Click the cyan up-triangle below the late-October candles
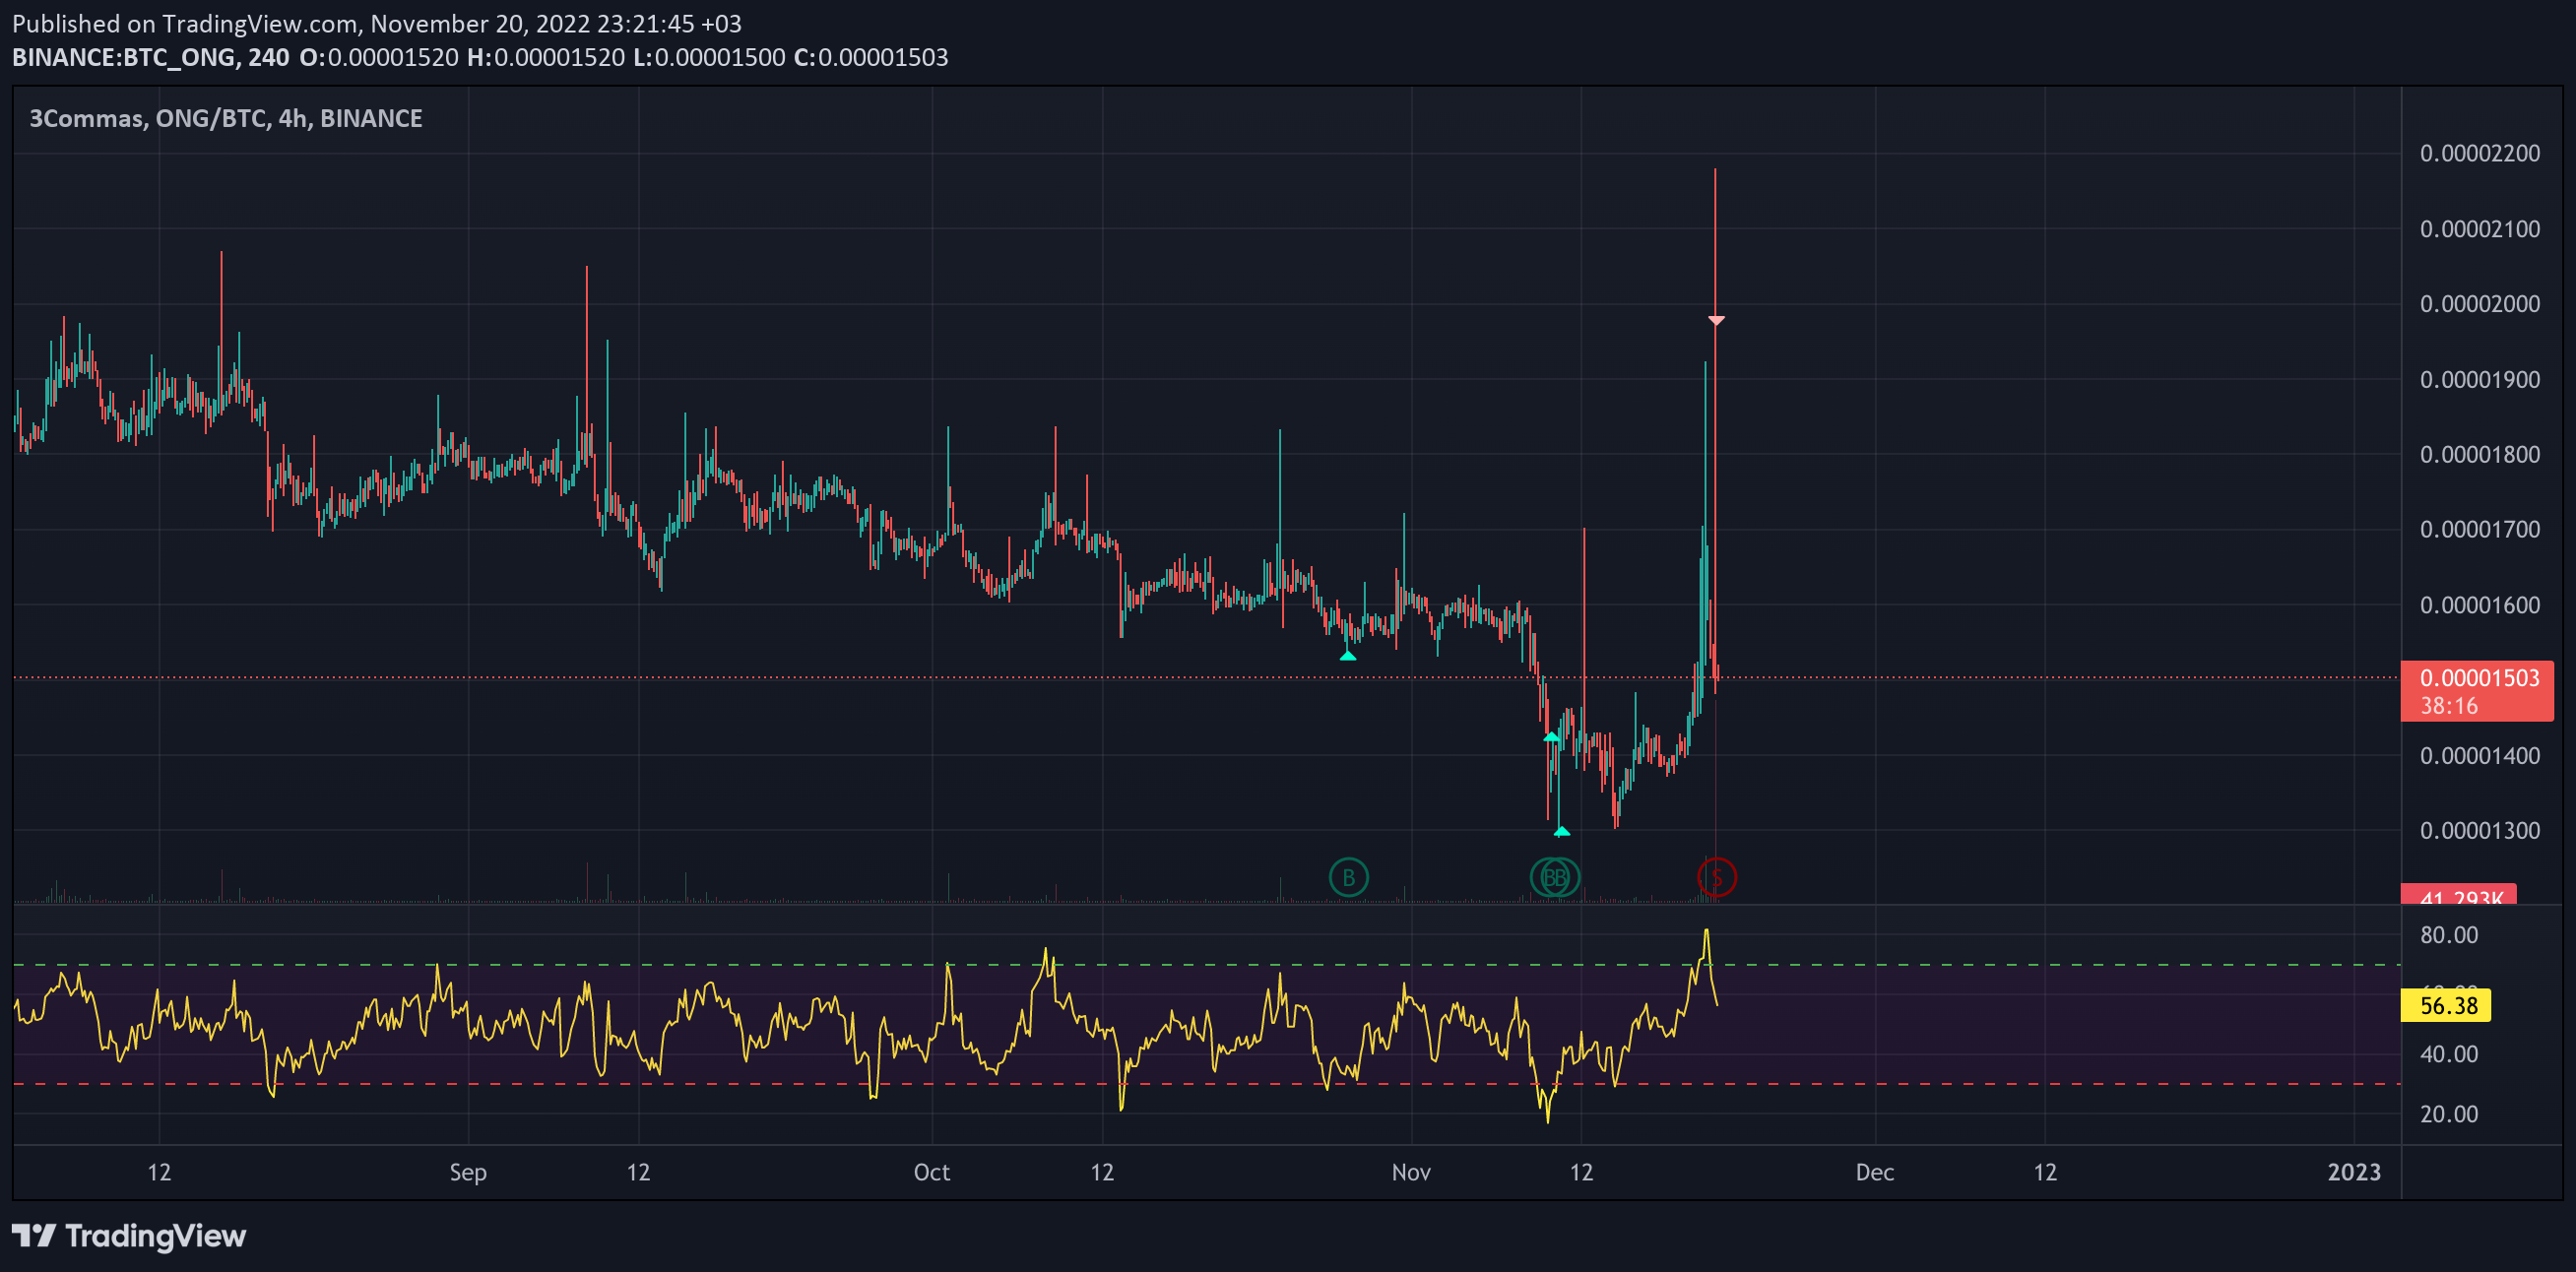Viewport: 2576px width, 1272px height. [1348, 655]
